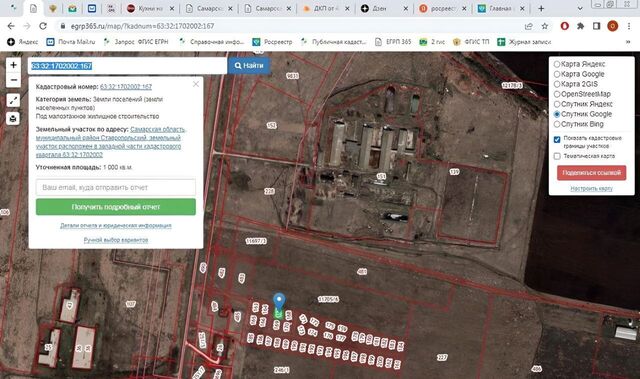Select Карта Google radio option
Screen dimensions: 640x379
click(557, 74)
